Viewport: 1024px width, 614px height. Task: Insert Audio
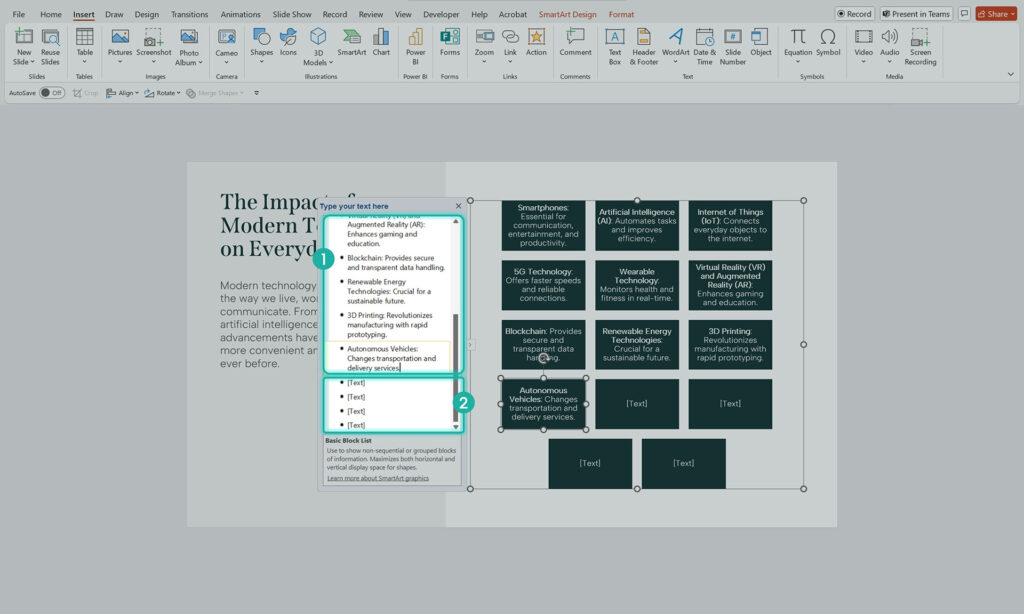(x=889, y=46)
